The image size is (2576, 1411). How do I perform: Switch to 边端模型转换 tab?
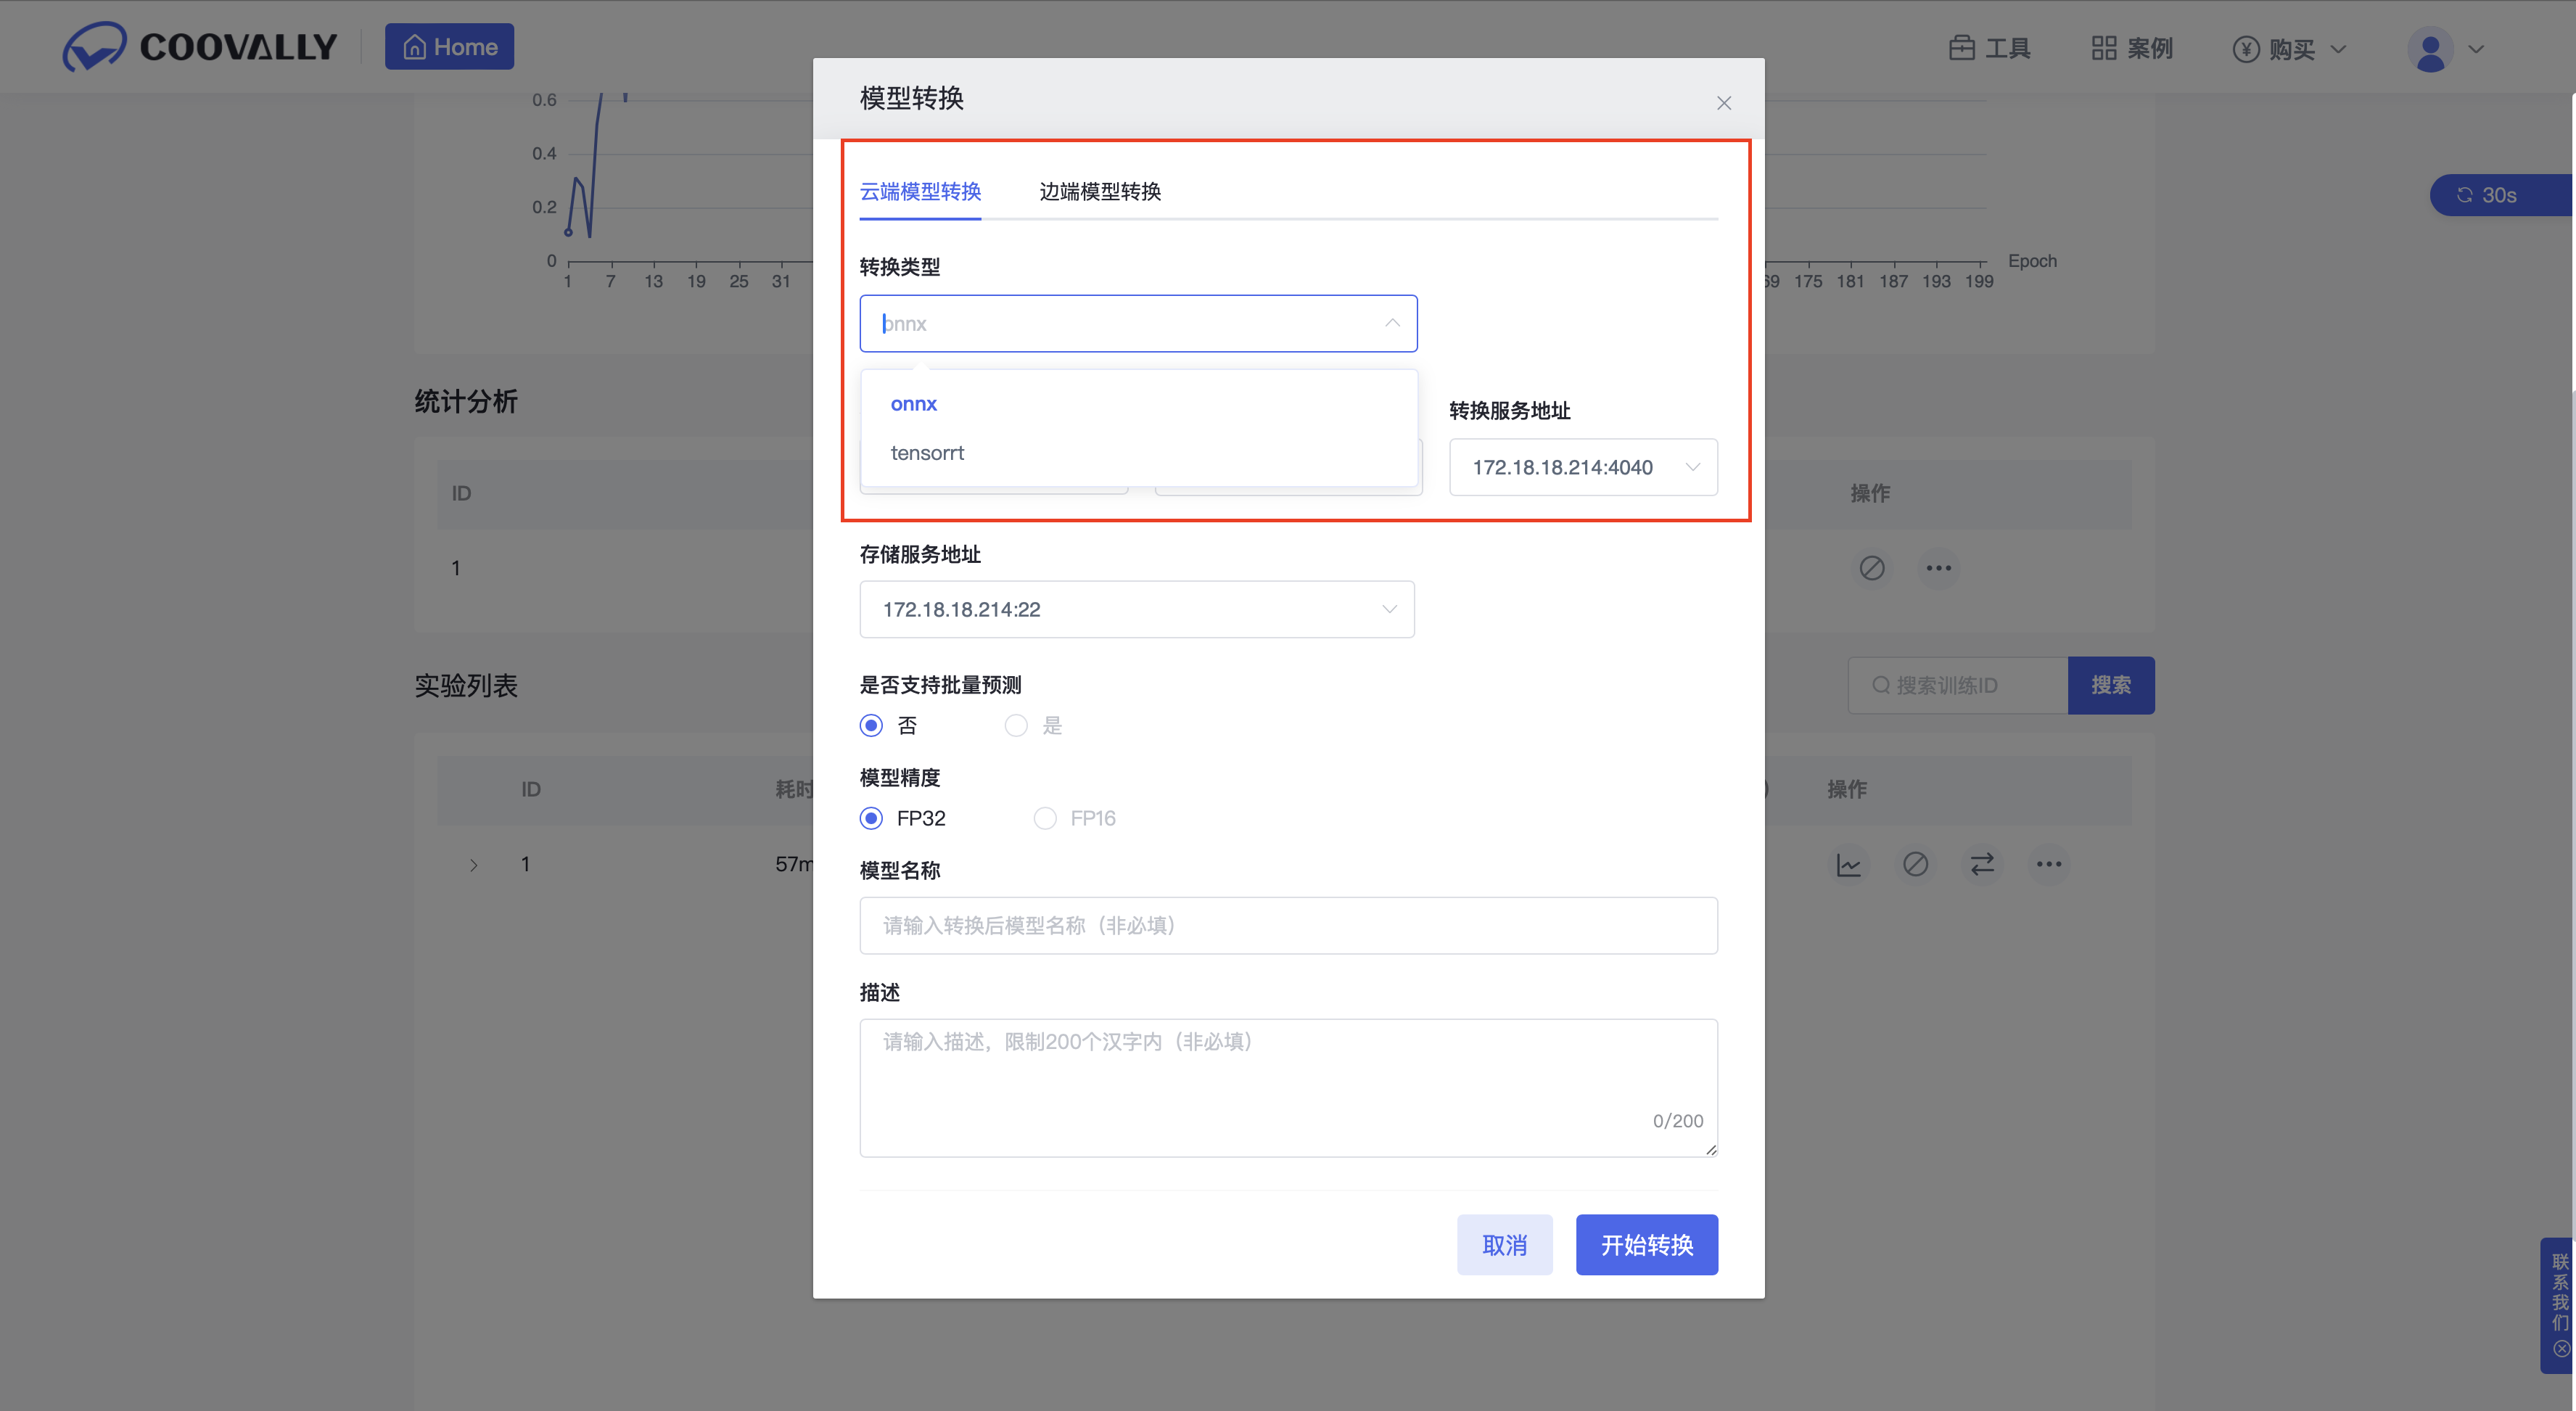pos(1100,191)
